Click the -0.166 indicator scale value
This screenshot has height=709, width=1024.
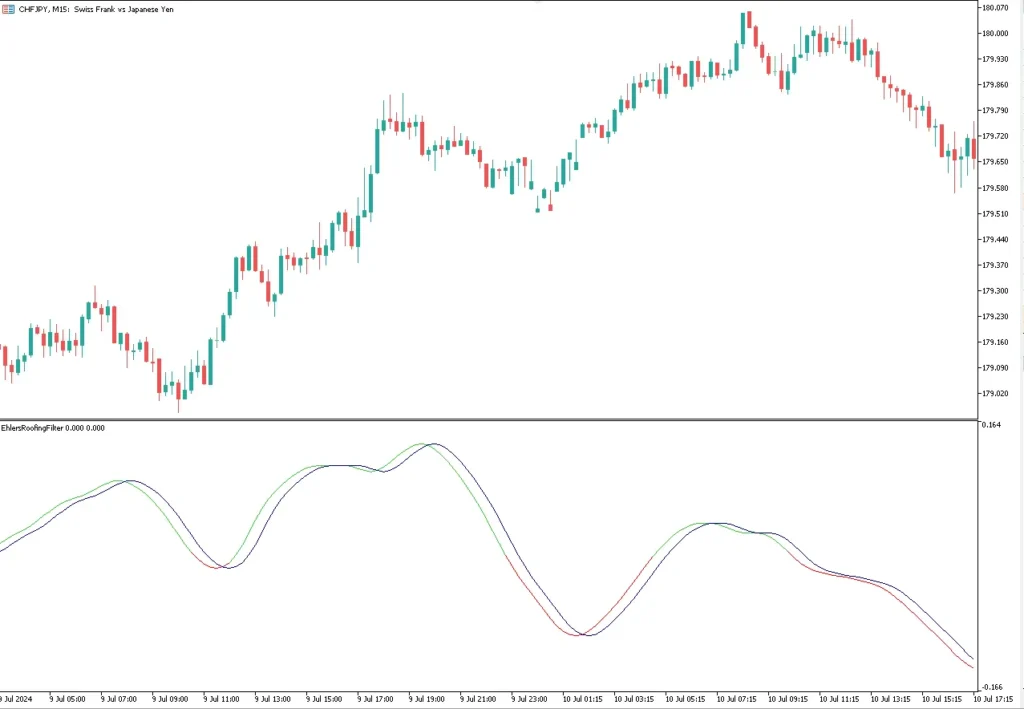[992, 687]
